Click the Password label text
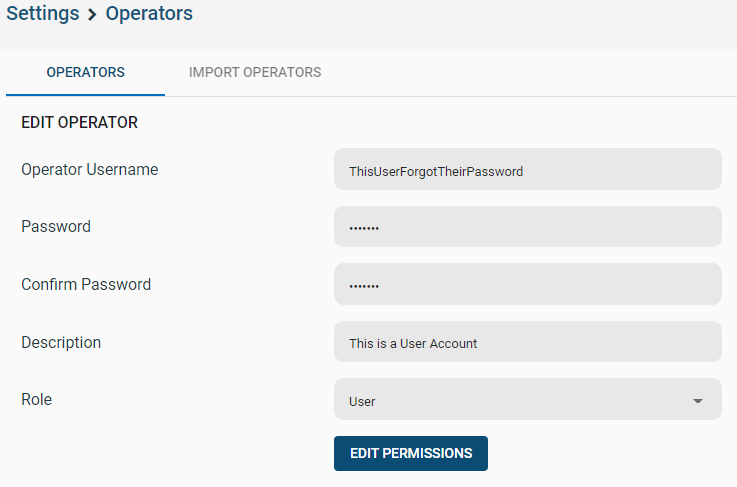The height and width of the screenshot is (487, 737). (56, 227)
